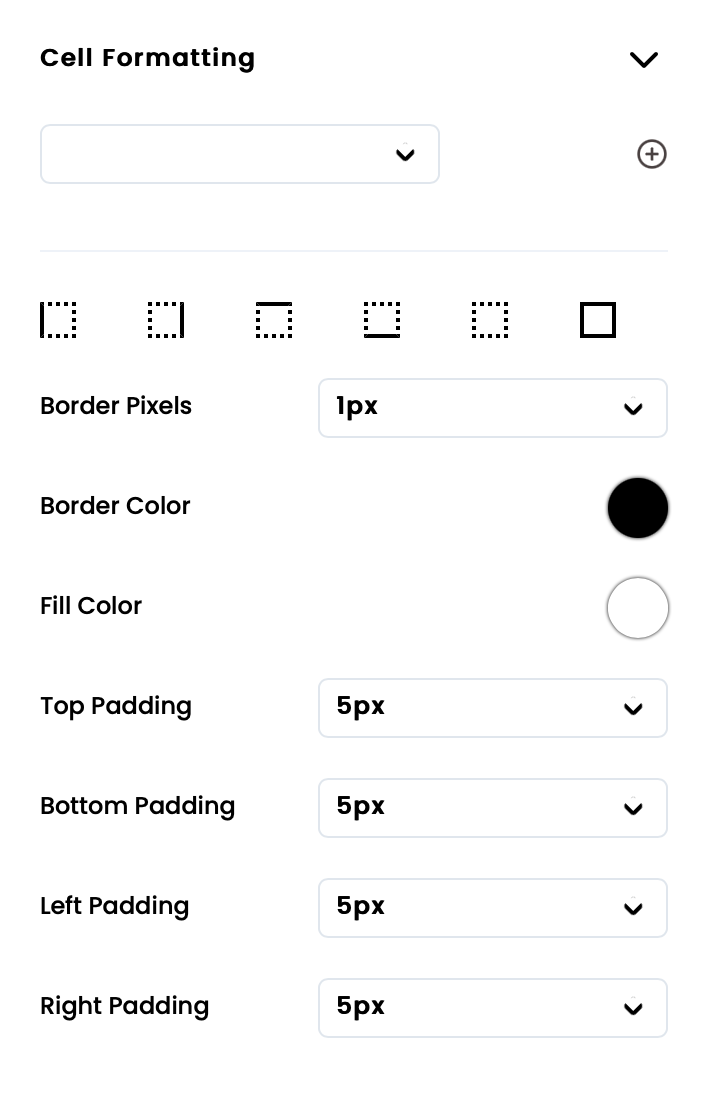Open the Top Padding dropdown
The width and height of the screenshot is (706, 1096).
(492, 707)
